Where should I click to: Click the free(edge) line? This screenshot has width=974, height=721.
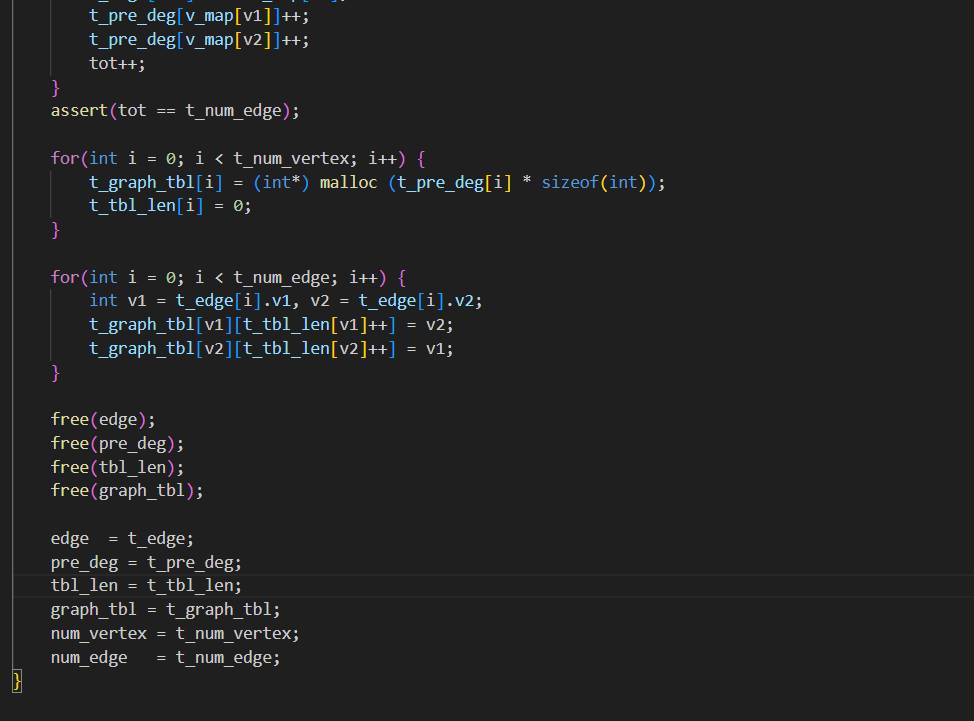[103, 419]
